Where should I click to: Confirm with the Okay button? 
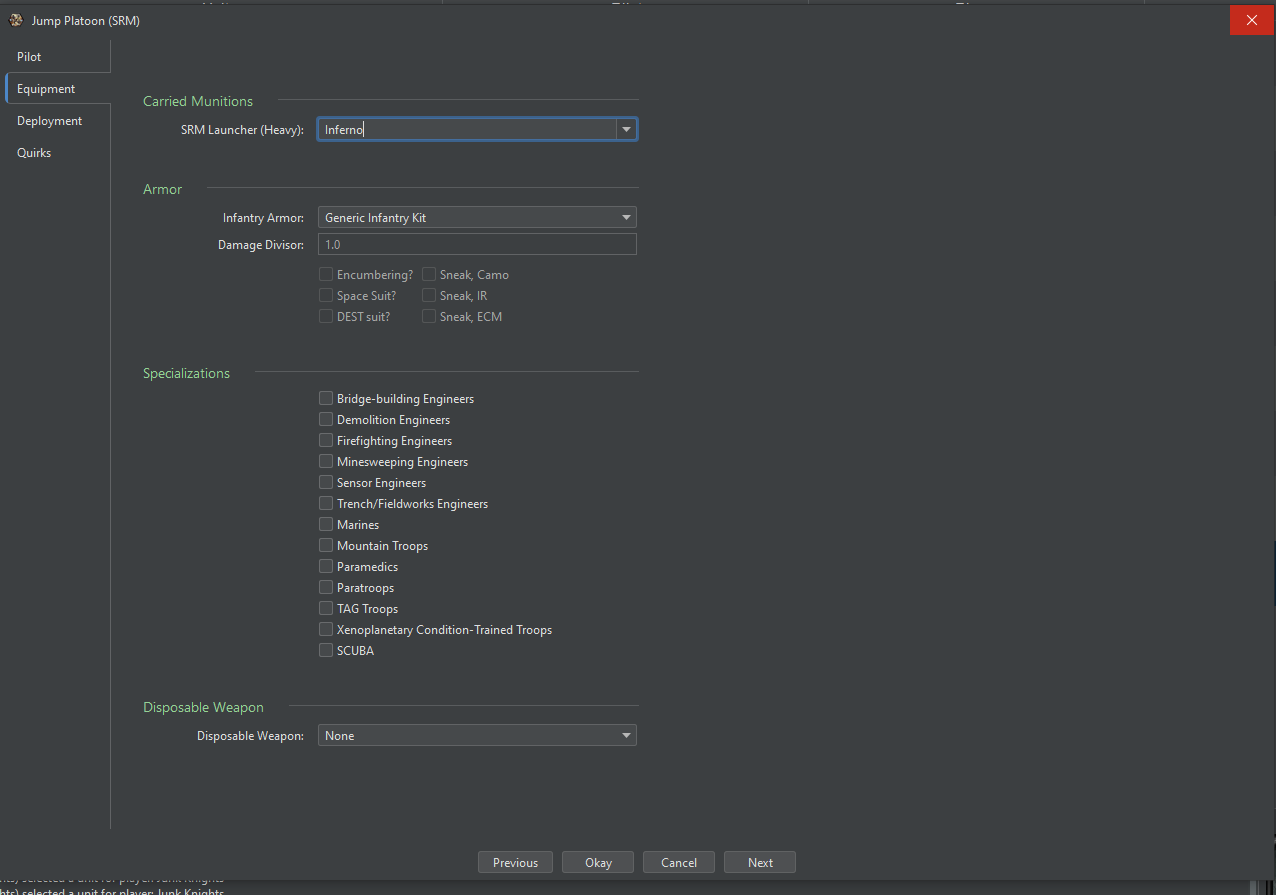pyautogui.click(x=598, y=863)
